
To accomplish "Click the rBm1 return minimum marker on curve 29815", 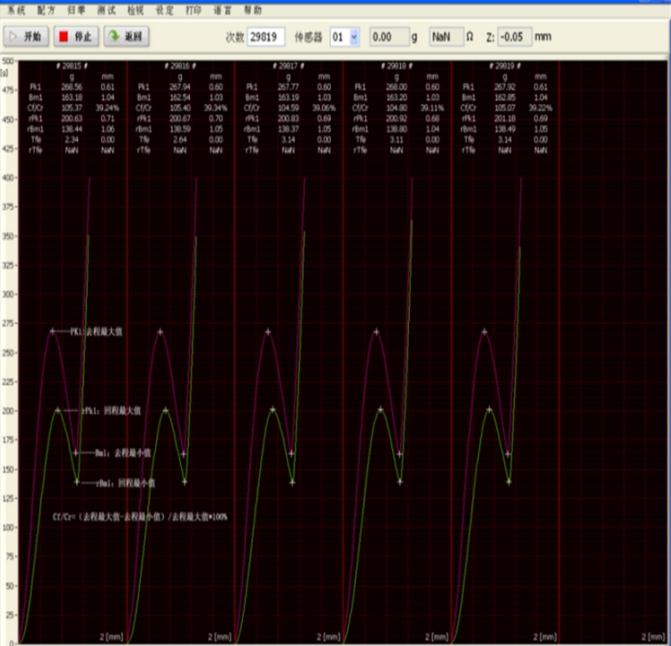I will click(77, 482).
